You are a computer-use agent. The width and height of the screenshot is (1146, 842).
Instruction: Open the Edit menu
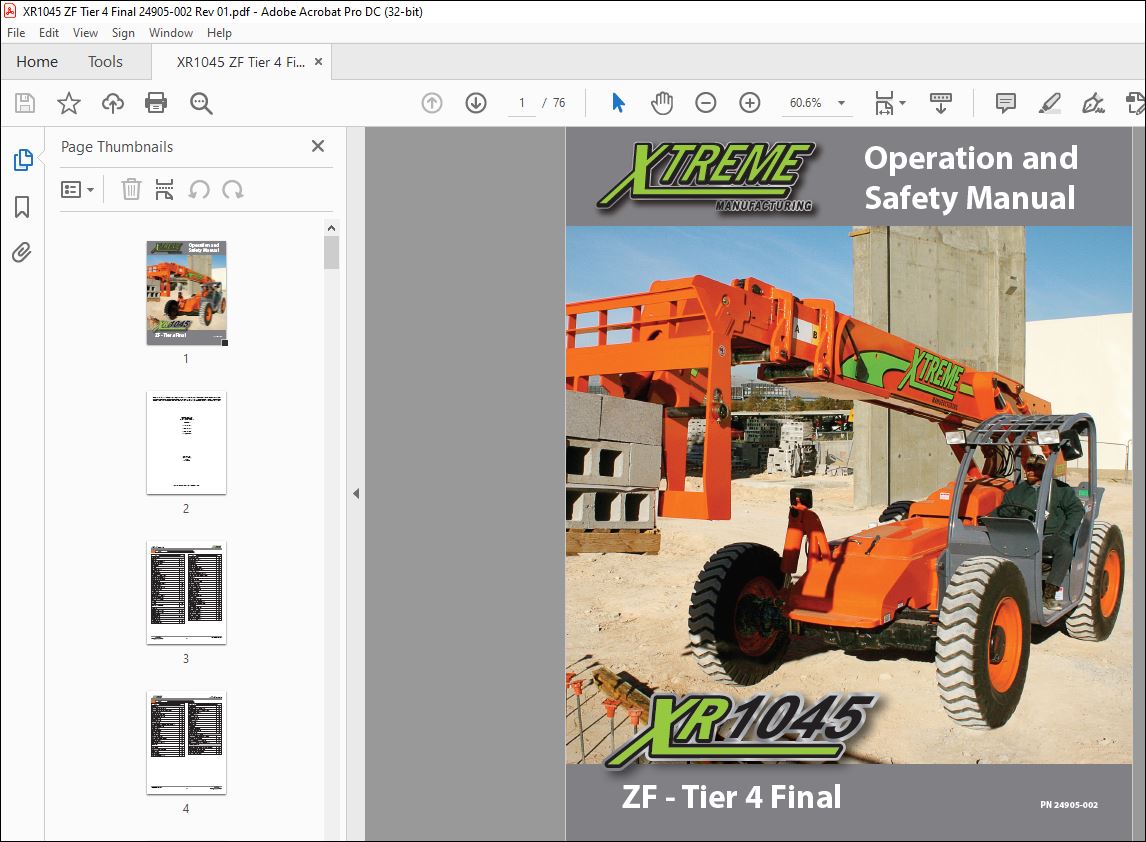[49, 33]
